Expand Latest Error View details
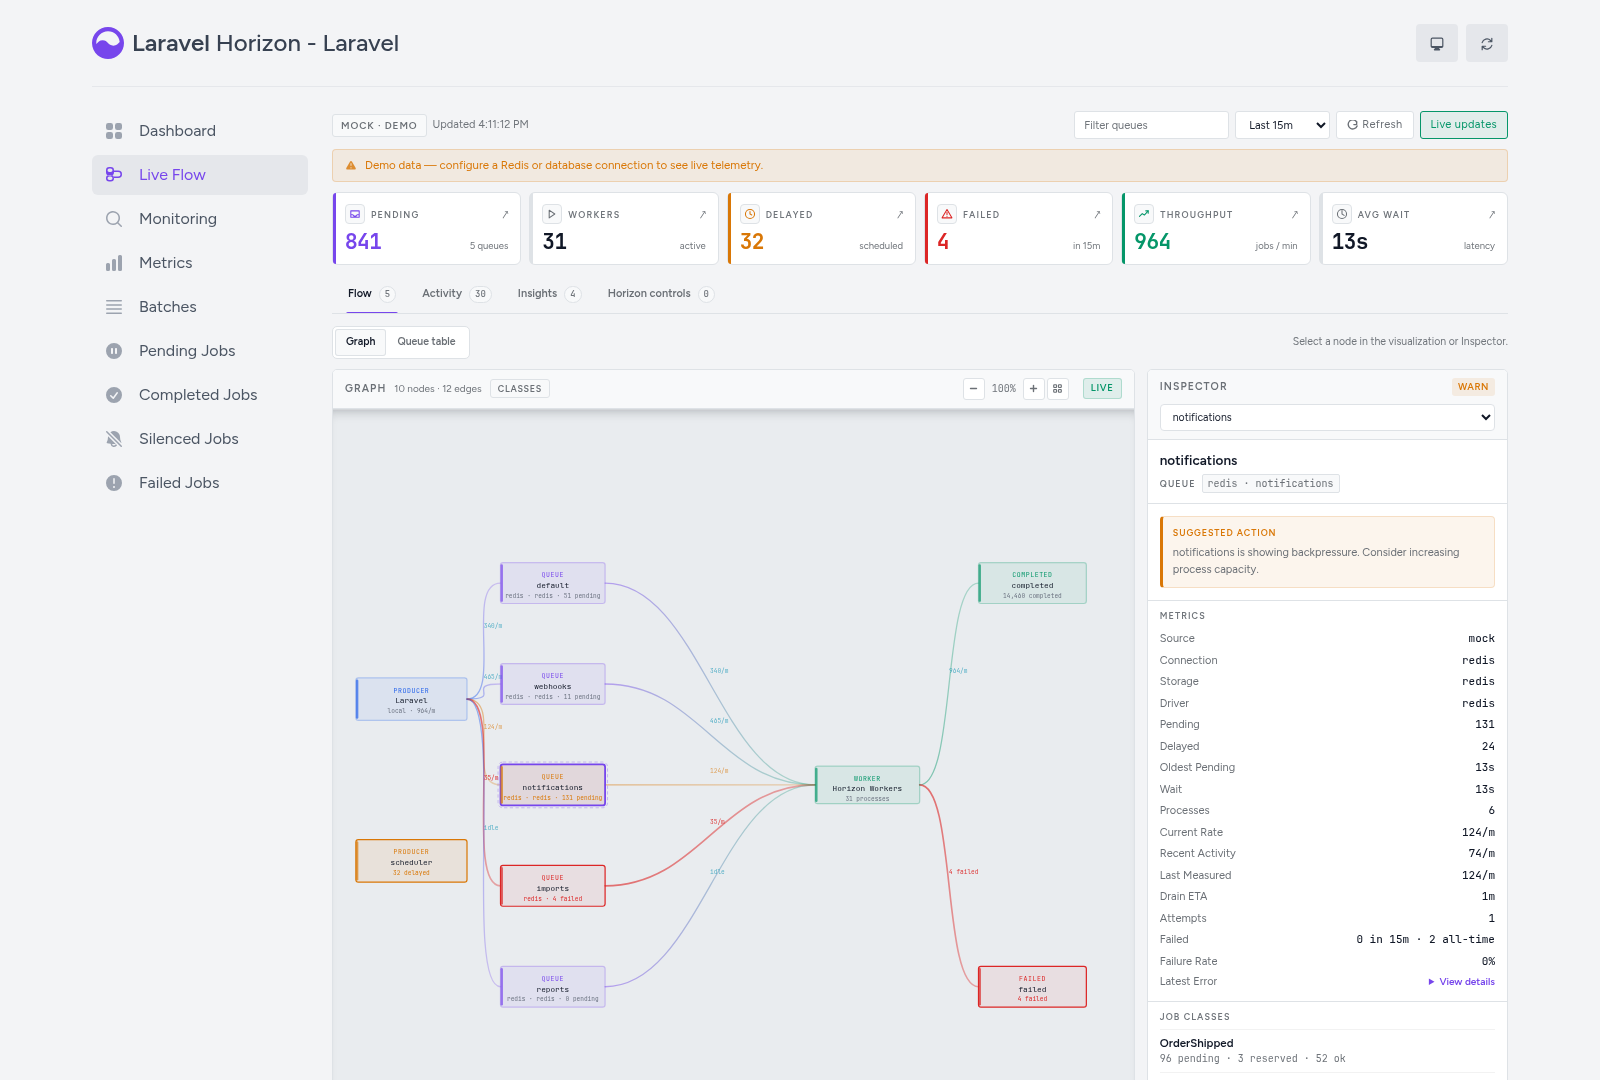Viewport: 1600px width, 1080px height. coord(1461,982)
